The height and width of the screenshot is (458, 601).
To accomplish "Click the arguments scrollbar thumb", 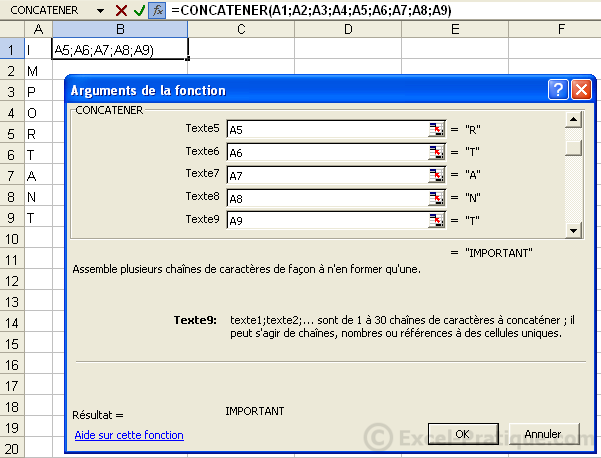I will tap(573, 148).
